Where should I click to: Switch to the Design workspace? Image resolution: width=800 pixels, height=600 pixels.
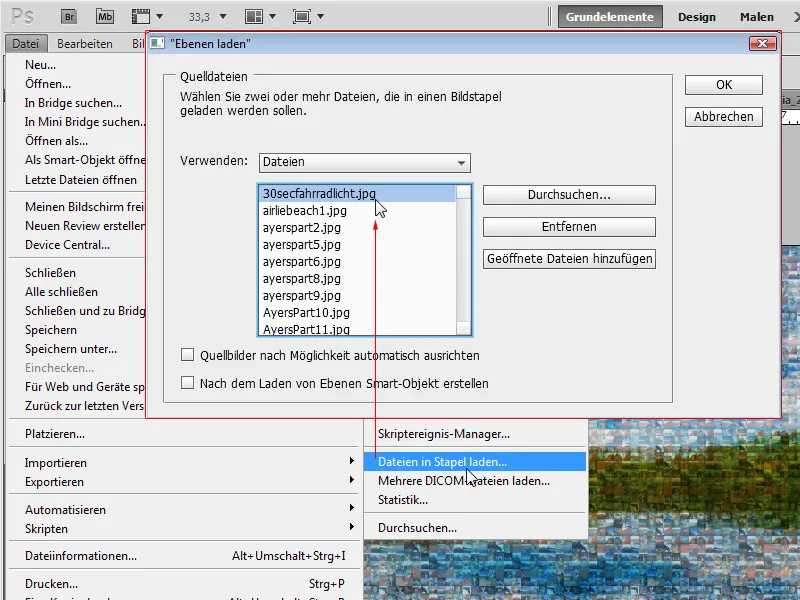tap(696, 17)
